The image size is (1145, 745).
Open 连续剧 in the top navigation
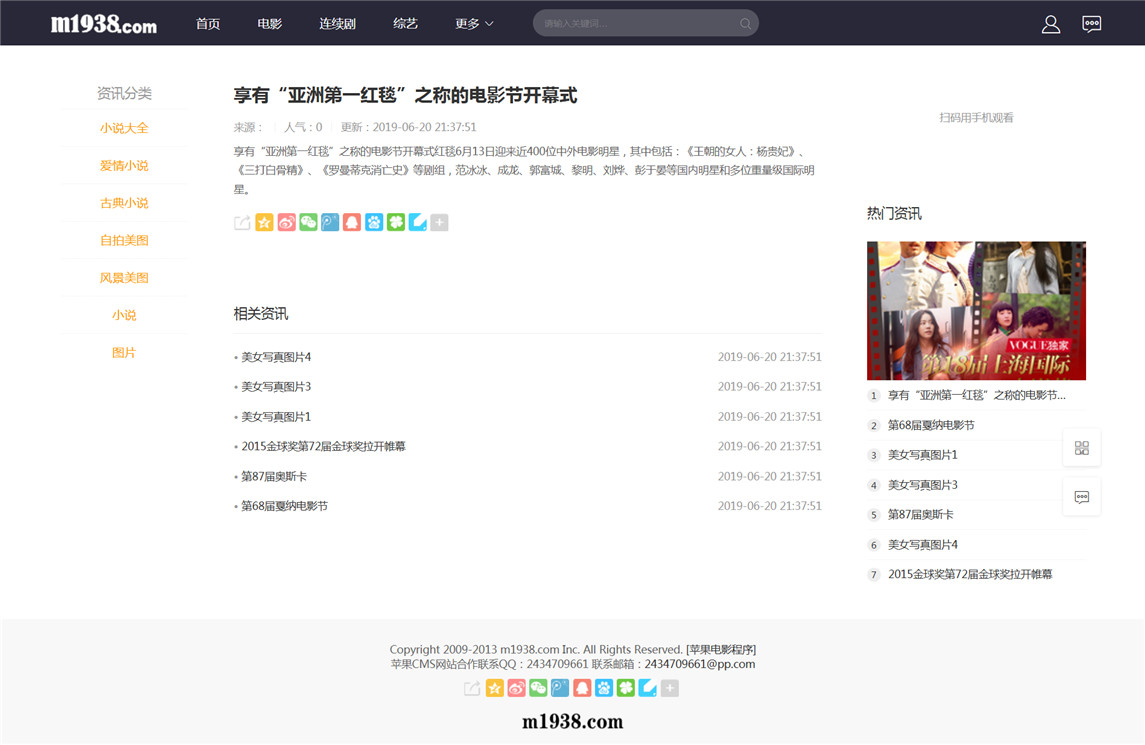337,24
